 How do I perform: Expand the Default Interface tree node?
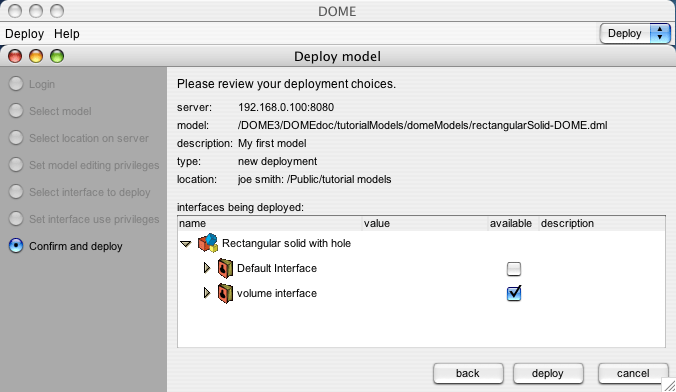(207, 268)
